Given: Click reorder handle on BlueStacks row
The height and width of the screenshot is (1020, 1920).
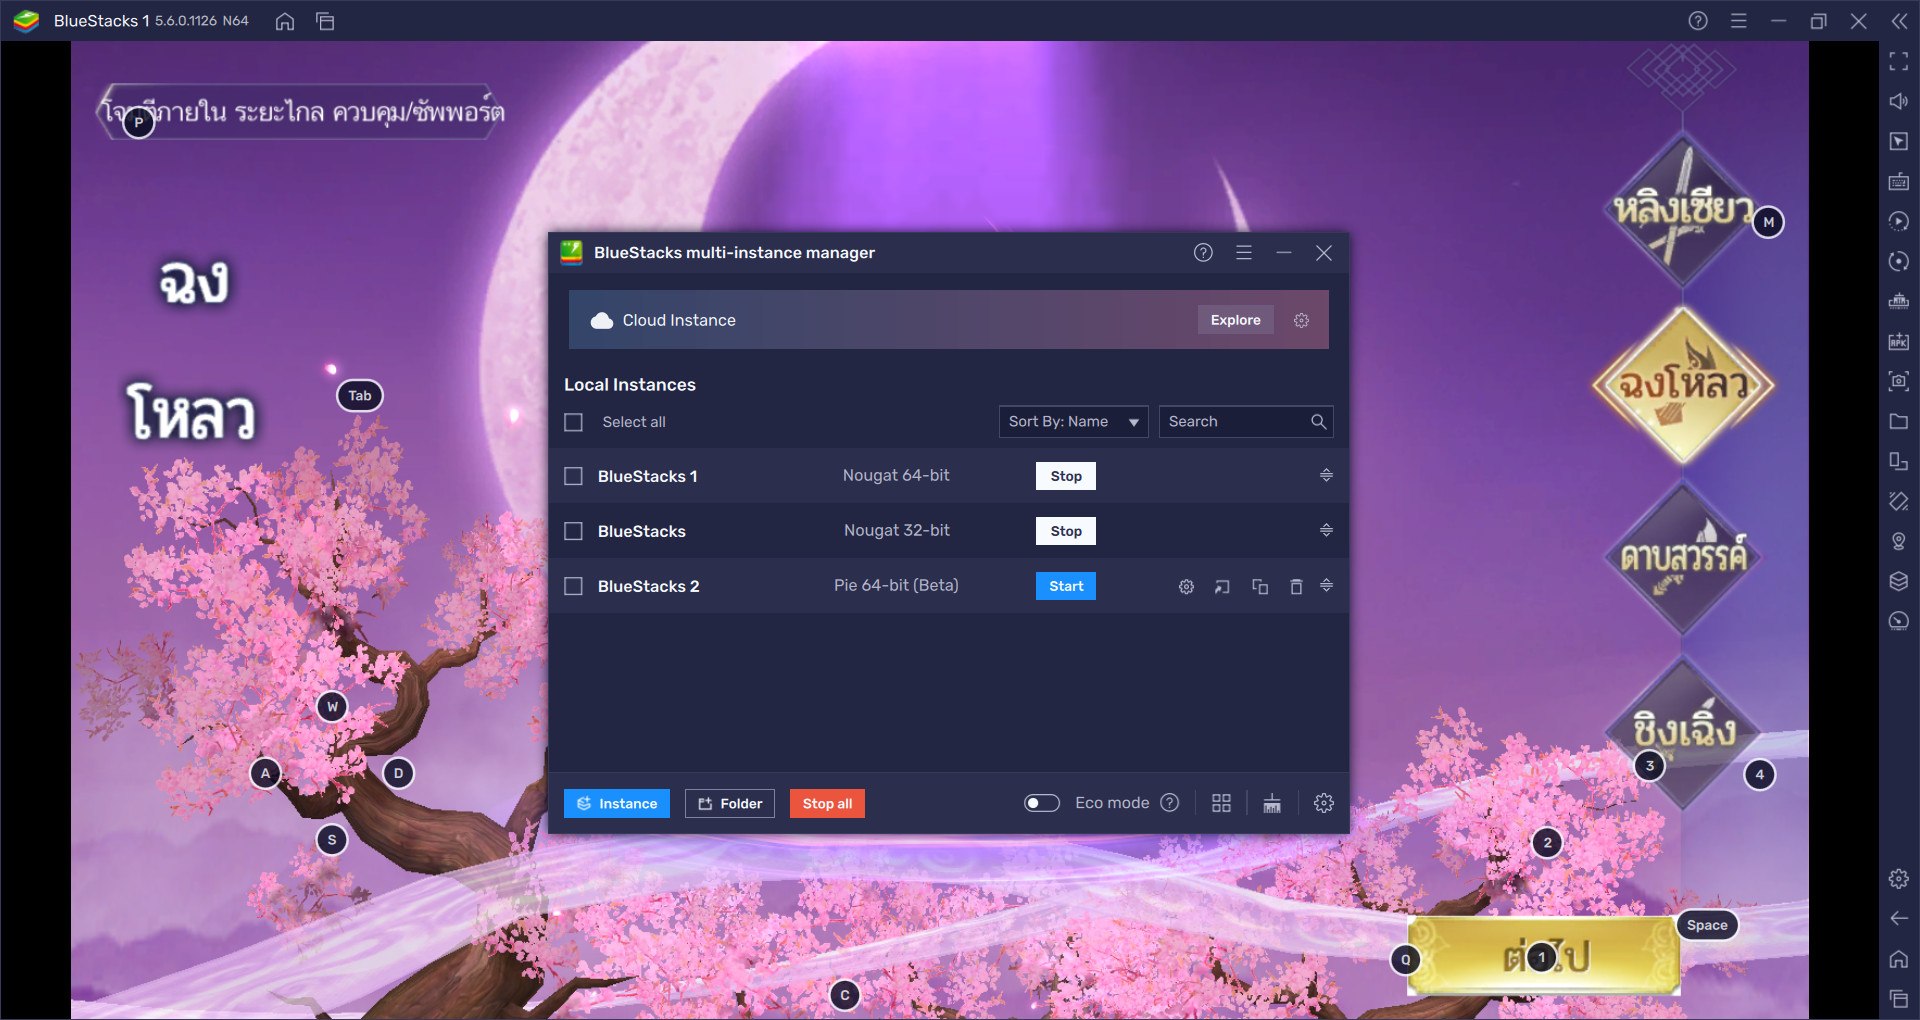Looking at the screenshot, I should click(1326, 530).
